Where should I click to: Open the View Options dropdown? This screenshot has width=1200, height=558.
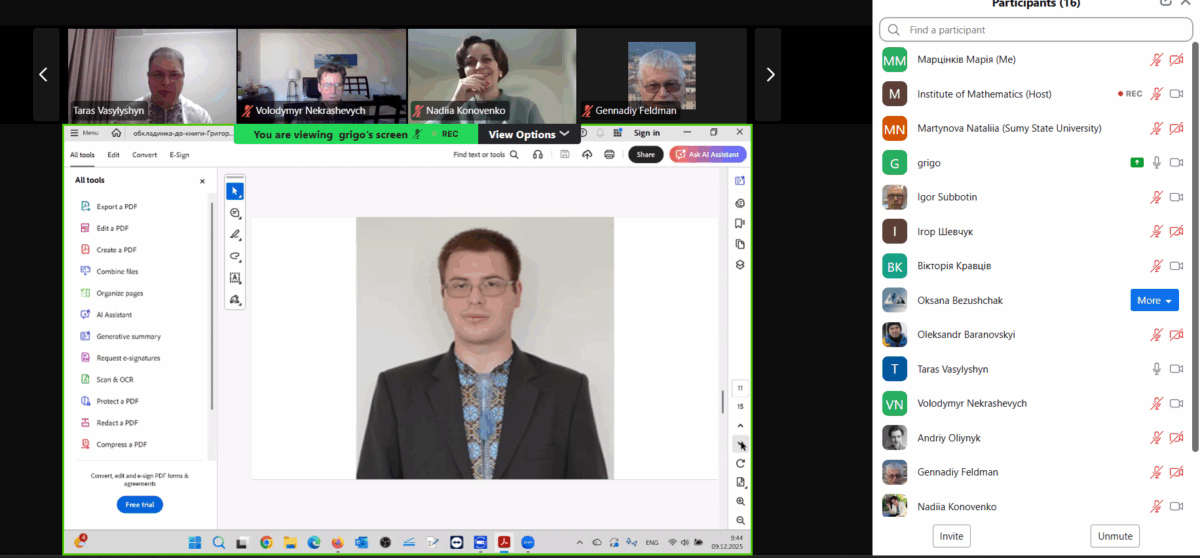point(528,134)
